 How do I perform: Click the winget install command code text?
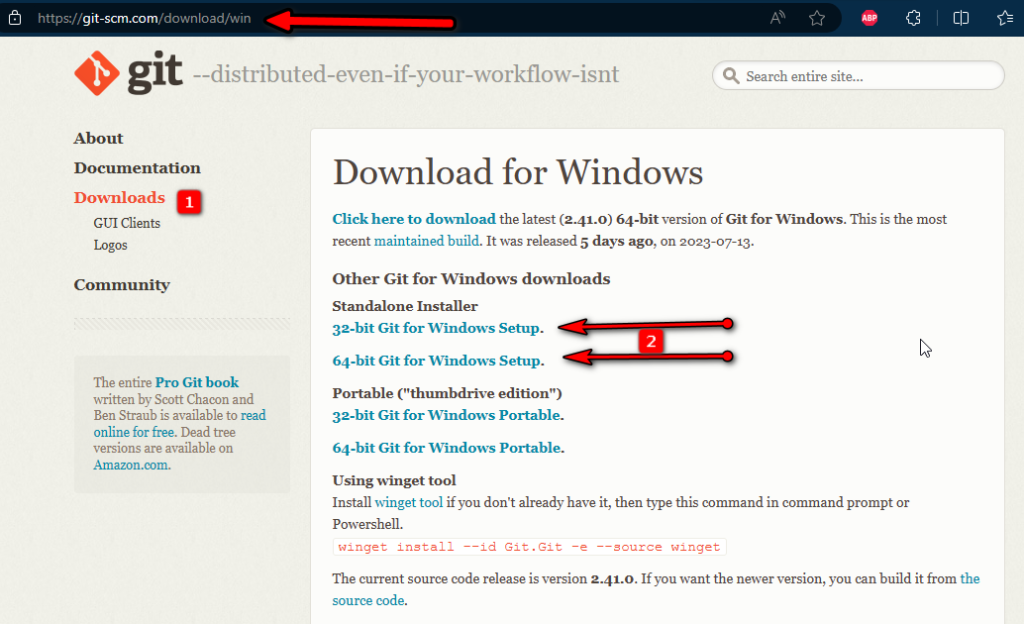[x=529, y=547]
